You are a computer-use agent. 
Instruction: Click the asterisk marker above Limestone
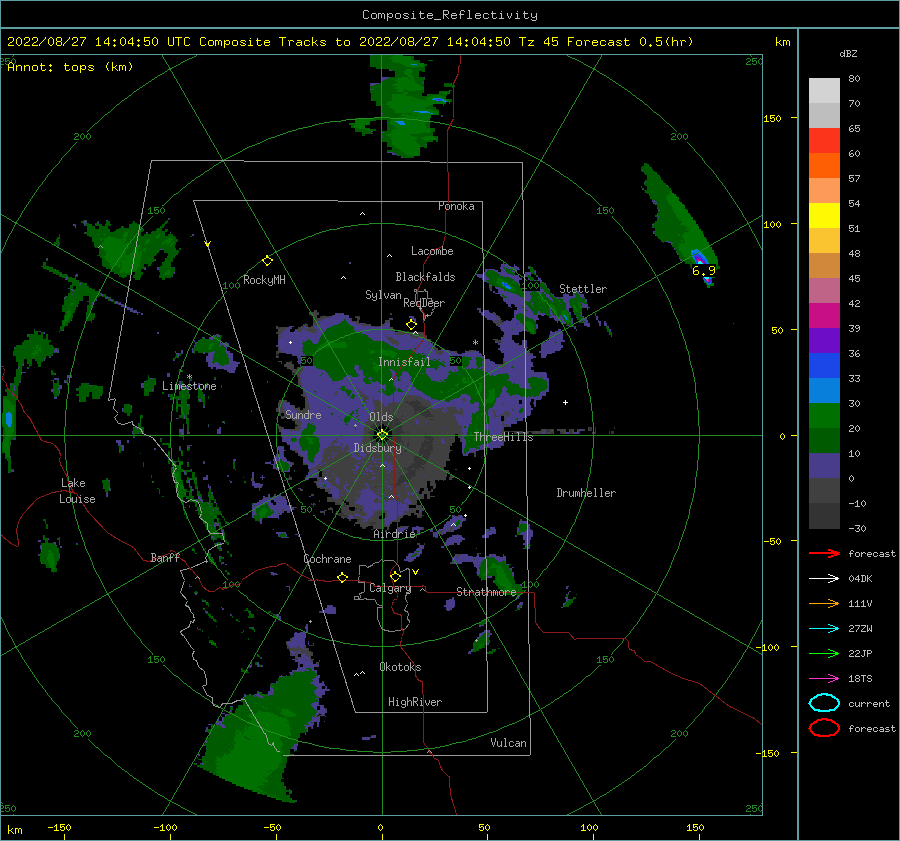tap(189, 377)
